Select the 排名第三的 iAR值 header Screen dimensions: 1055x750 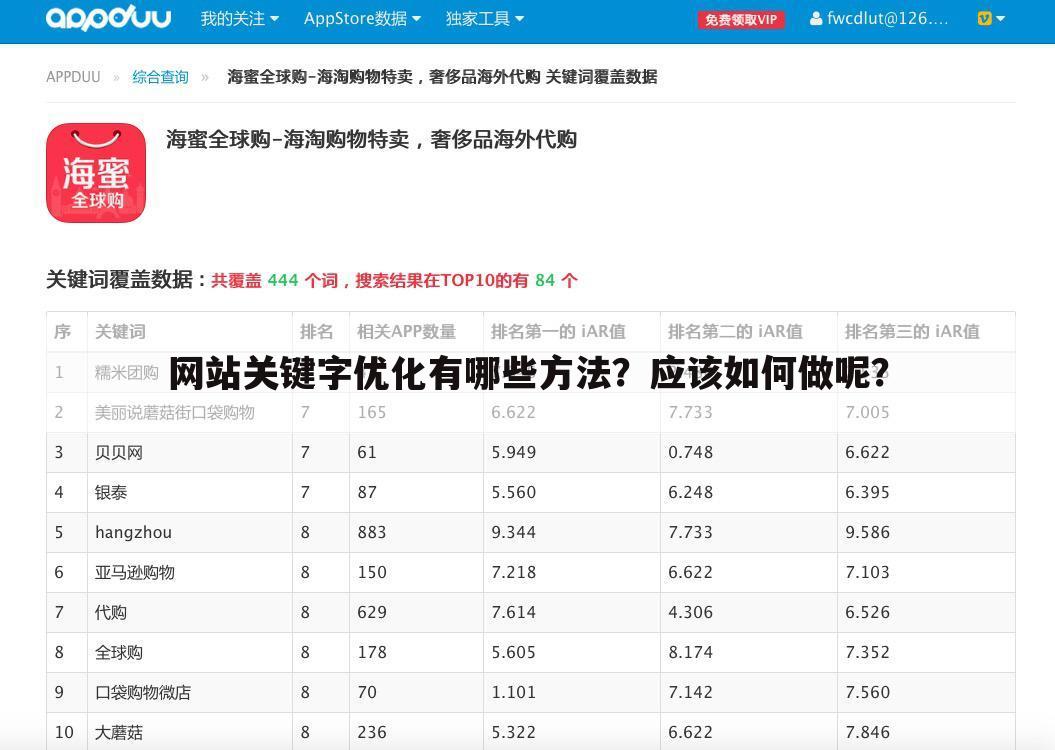click(912, 332)
